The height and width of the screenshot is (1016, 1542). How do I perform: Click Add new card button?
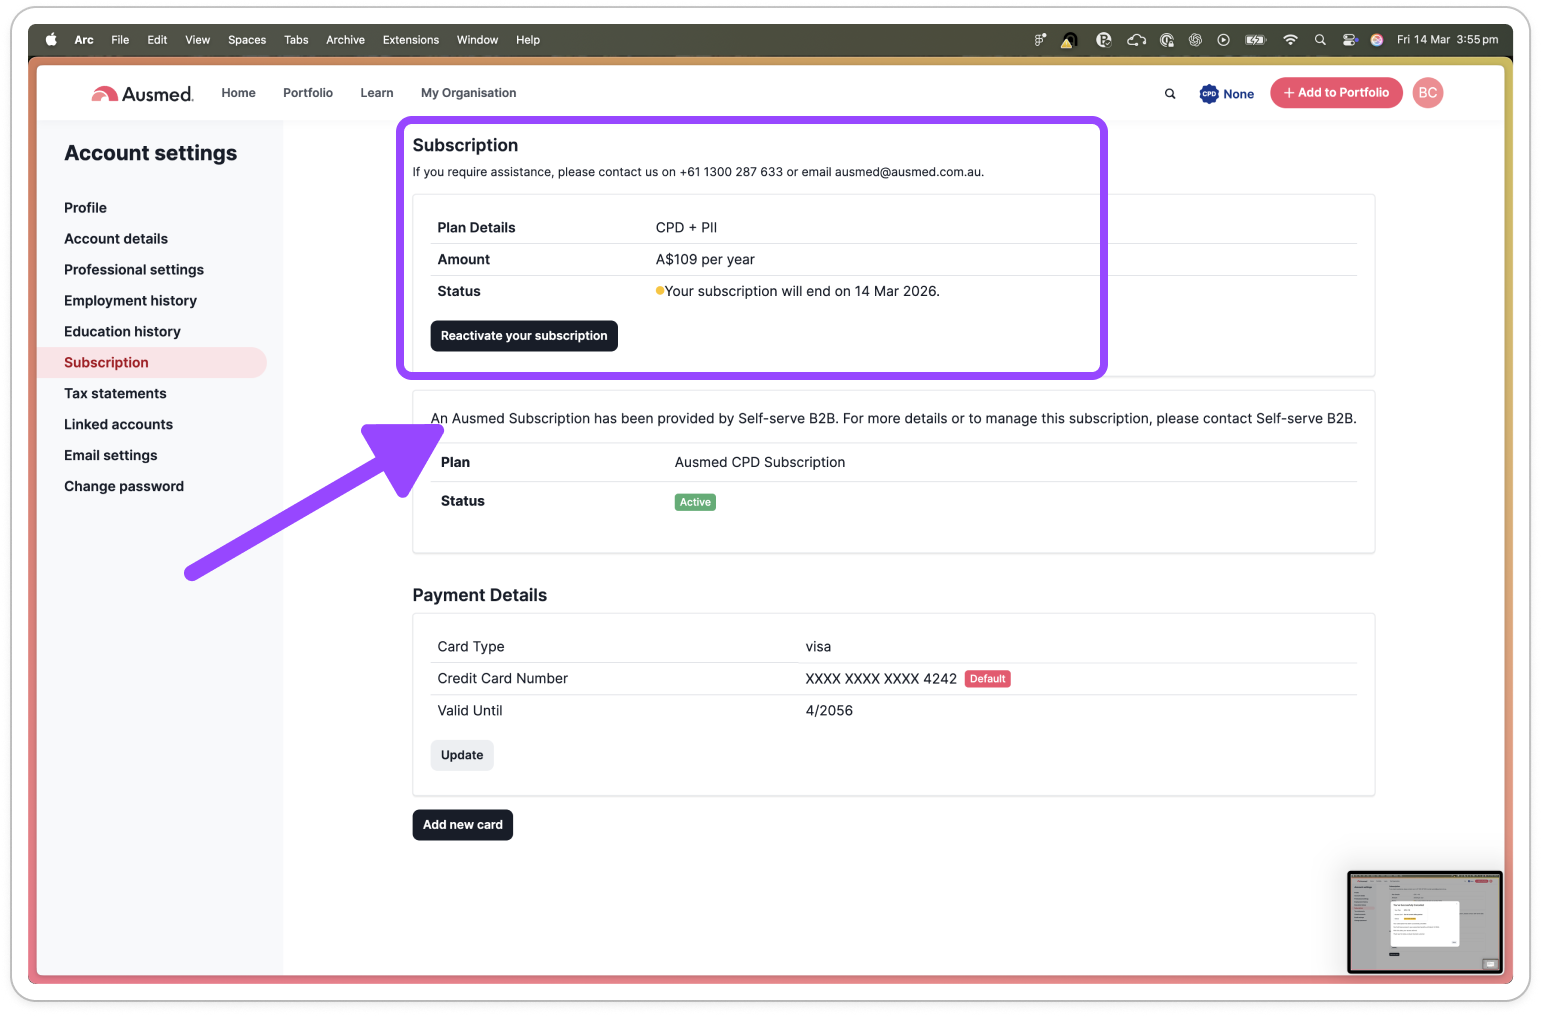pos(463,825)
